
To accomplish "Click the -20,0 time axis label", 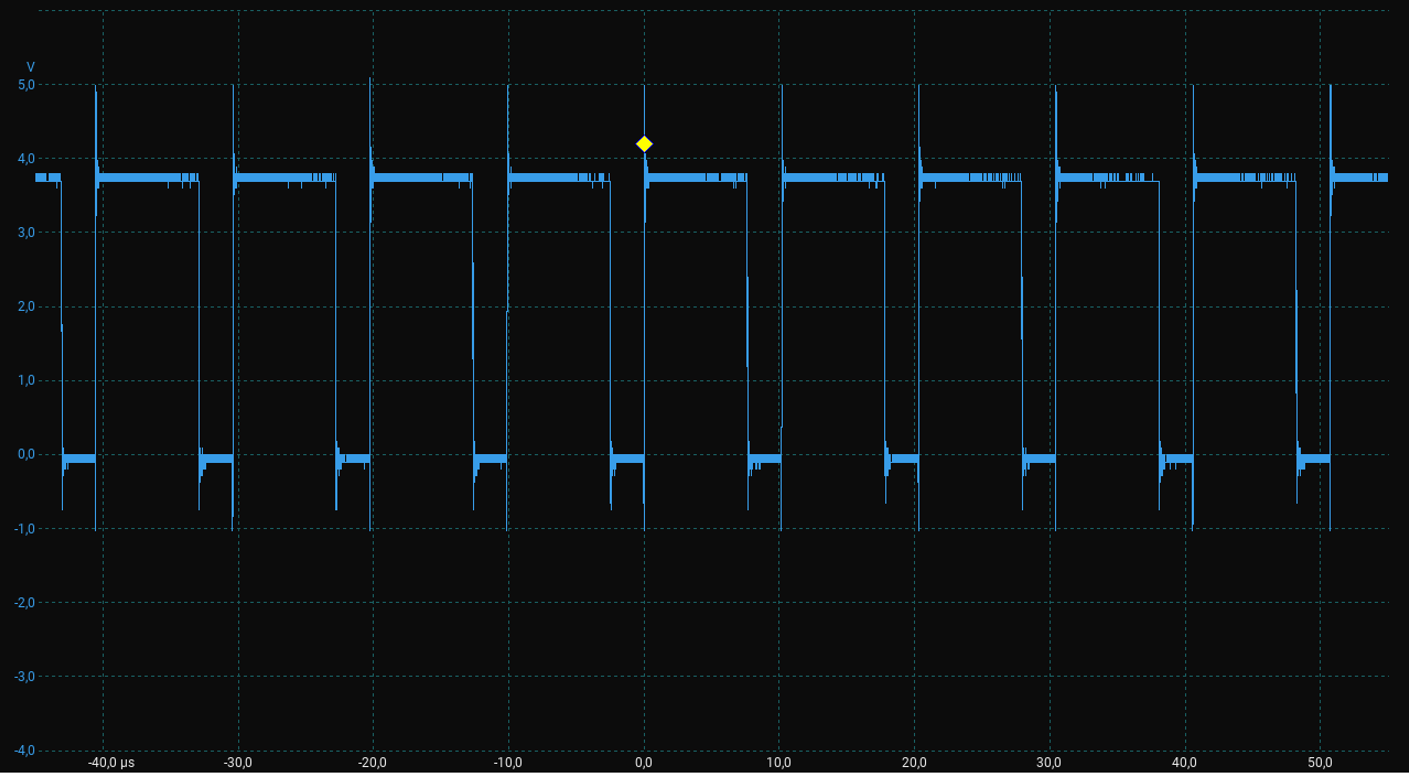I will (x=373, y=763).
